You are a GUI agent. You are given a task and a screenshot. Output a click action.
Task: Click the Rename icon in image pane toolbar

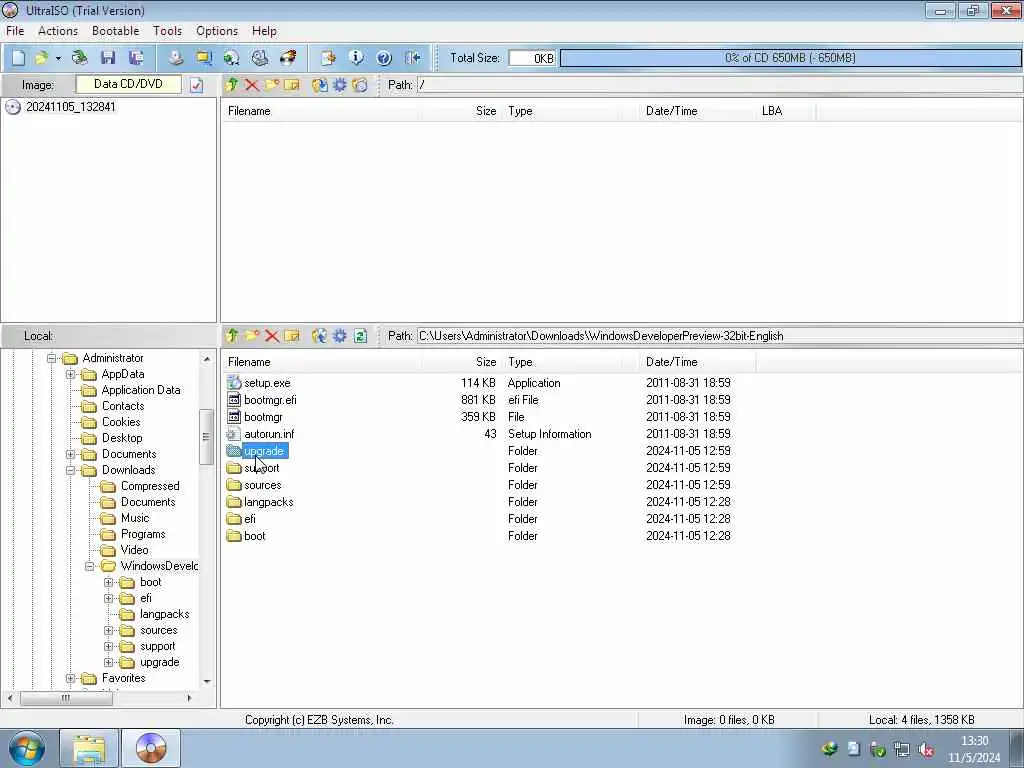click(292, 85)
